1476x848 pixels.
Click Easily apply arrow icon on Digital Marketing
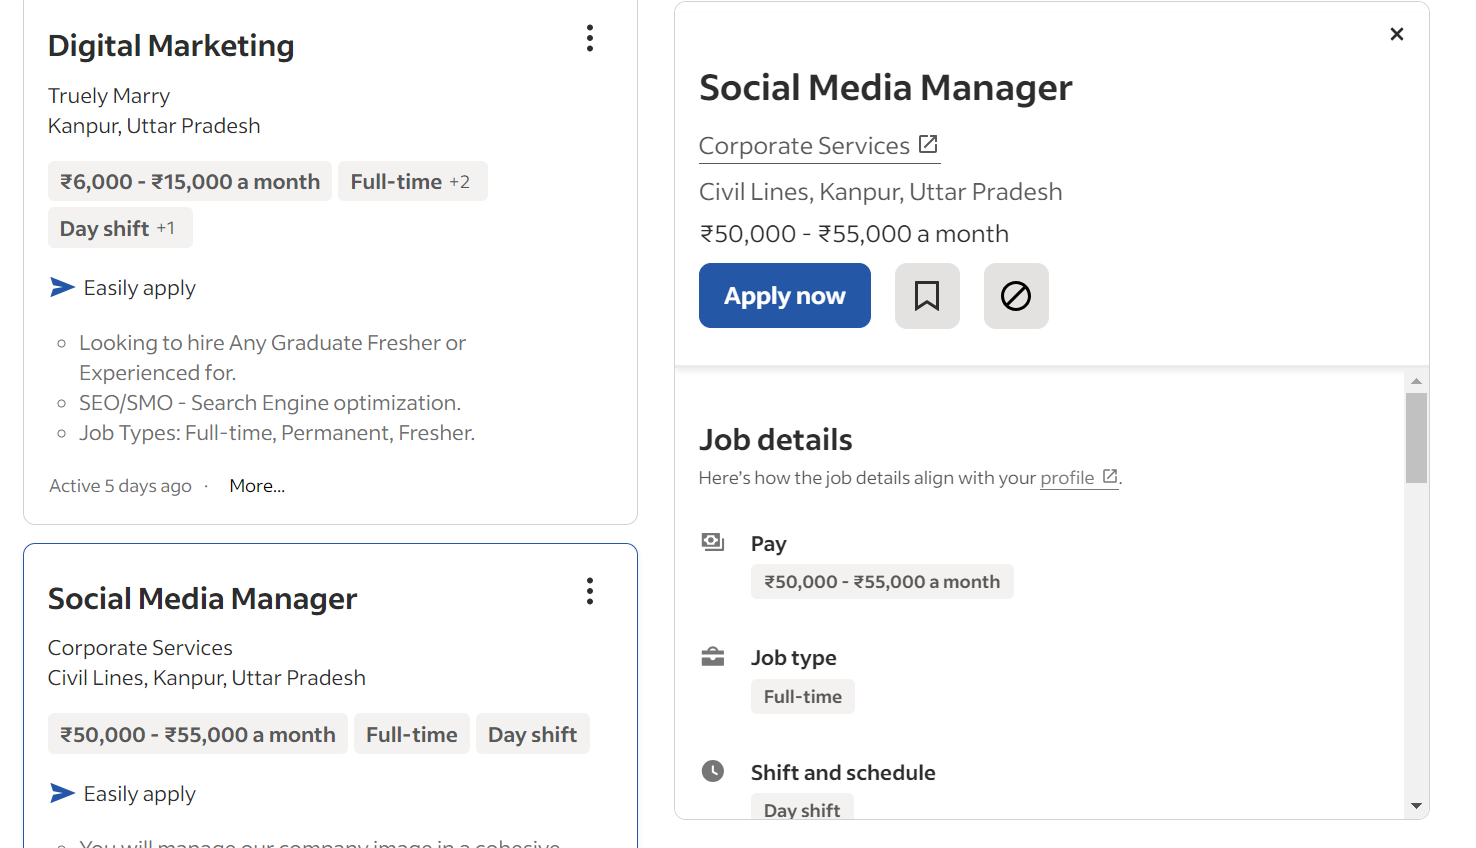62,288
